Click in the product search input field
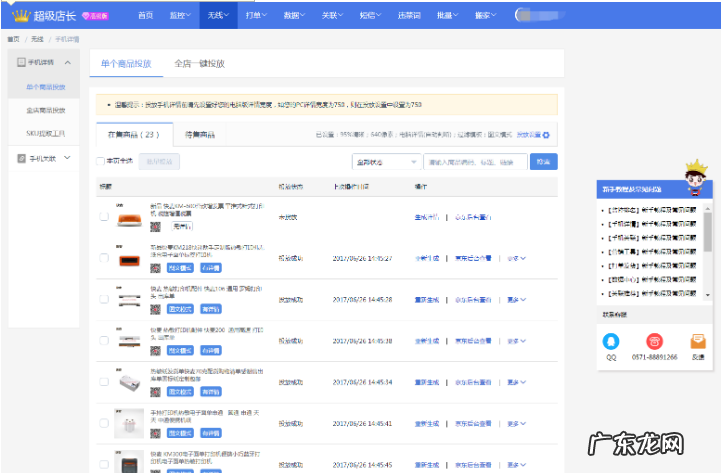Image resolution: width=722 pixels, height=473 pixels. [x=475, y=162]
